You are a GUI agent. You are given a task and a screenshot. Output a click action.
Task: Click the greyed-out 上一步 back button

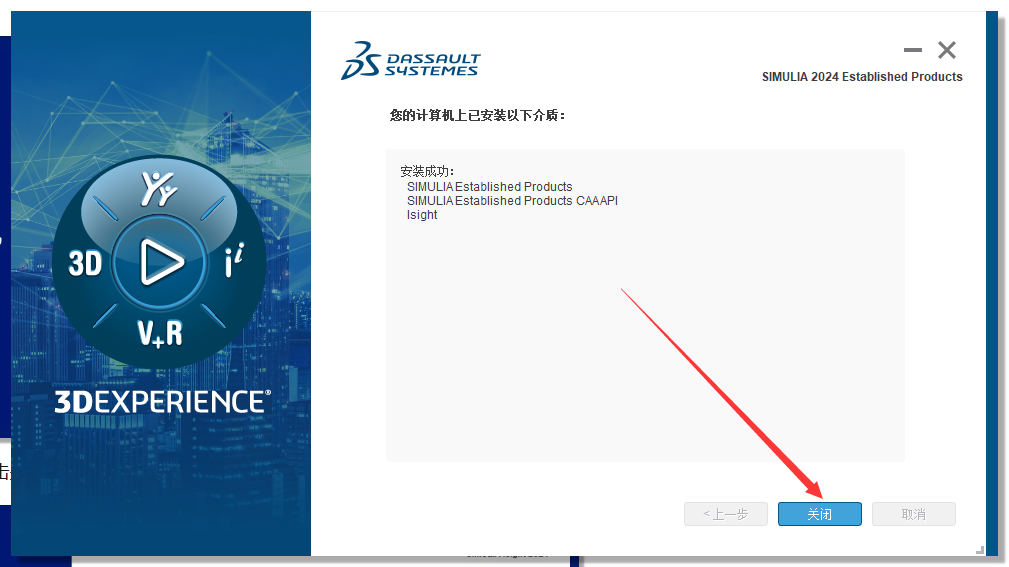point(725,514)
